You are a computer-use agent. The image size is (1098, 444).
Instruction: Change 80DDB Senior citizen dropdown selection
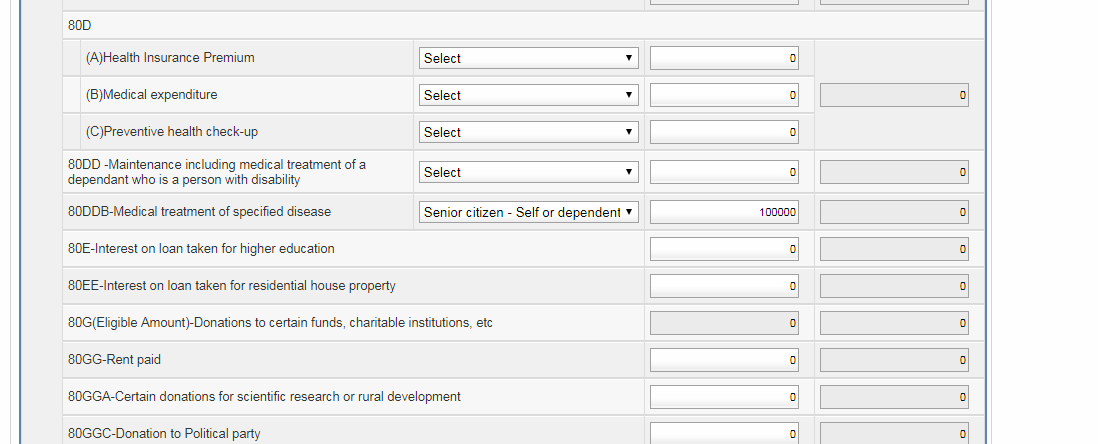click(529, 212)
